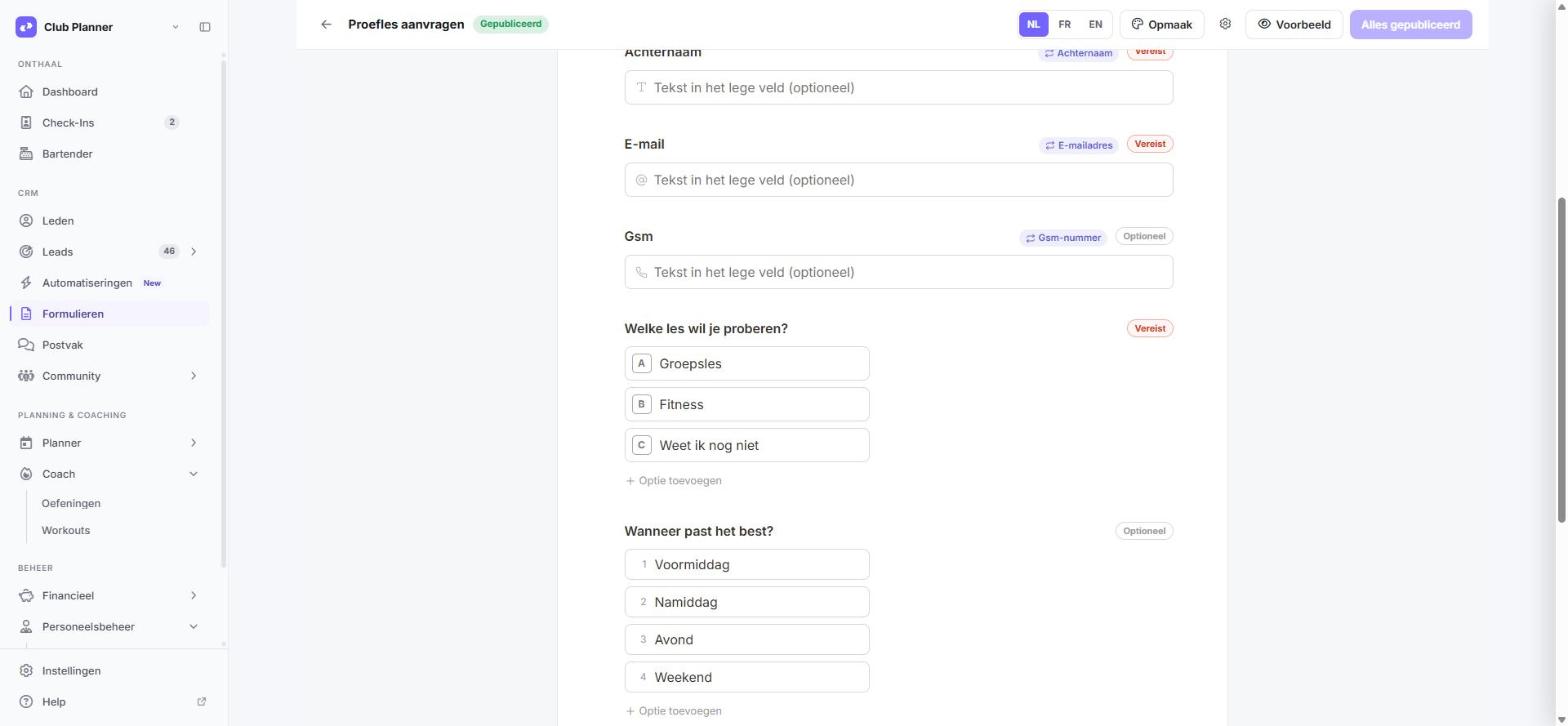
Task: Click the Leads target icon
Action: pyautogui.click(x=26, y=252)
